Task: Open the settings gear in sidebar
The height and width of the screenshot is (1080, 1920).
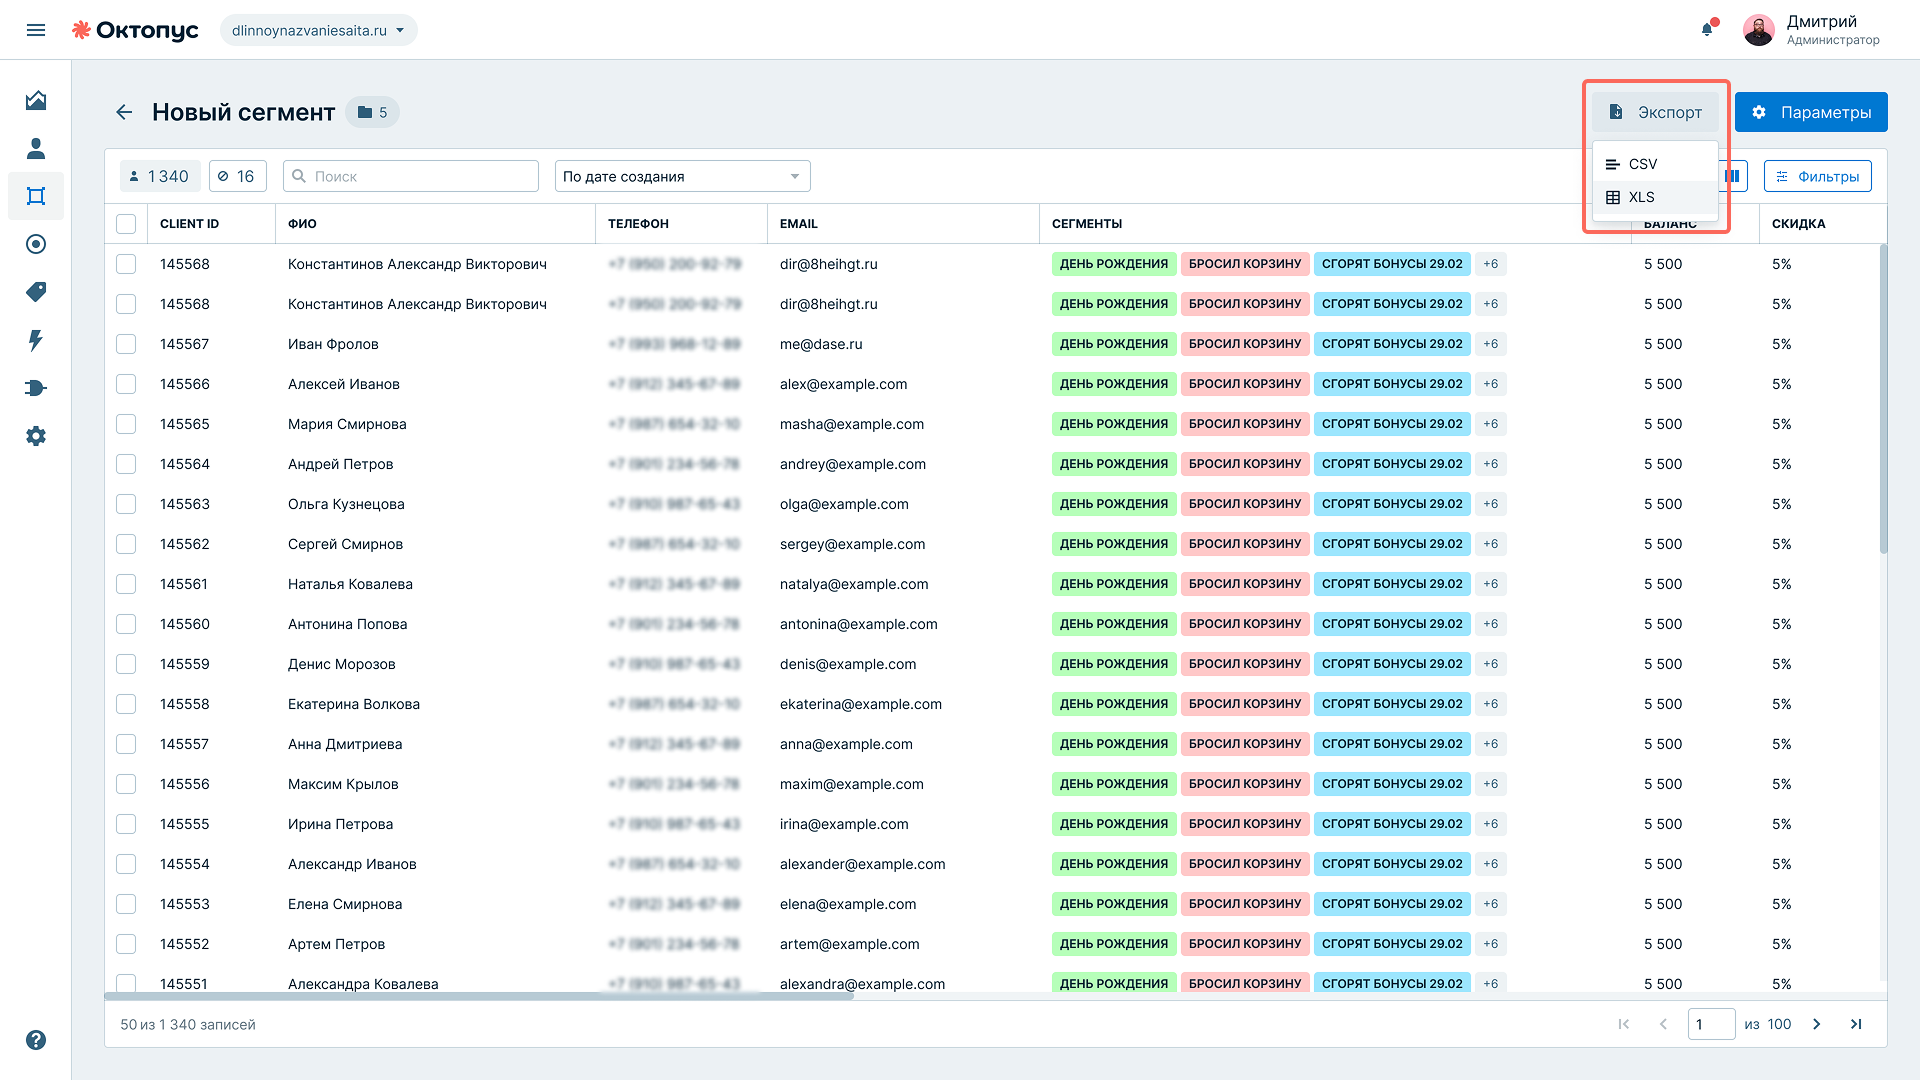Action: pos(36,436)
